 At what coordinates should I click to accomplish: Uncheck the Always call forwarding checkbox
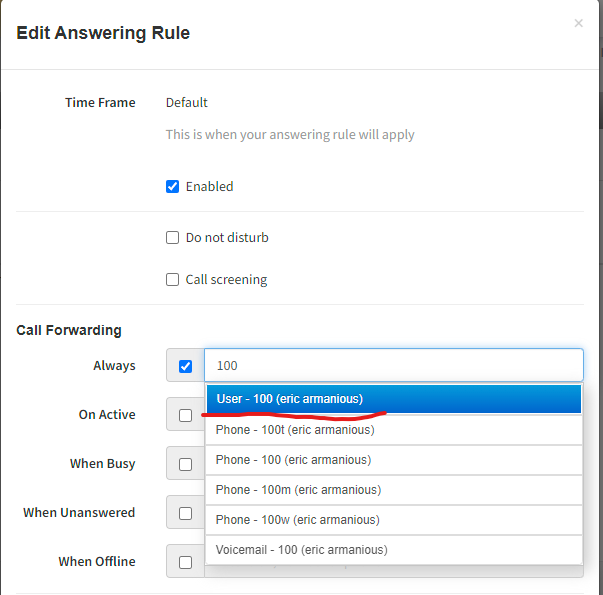pyautogui.click(x=185, y=366)
